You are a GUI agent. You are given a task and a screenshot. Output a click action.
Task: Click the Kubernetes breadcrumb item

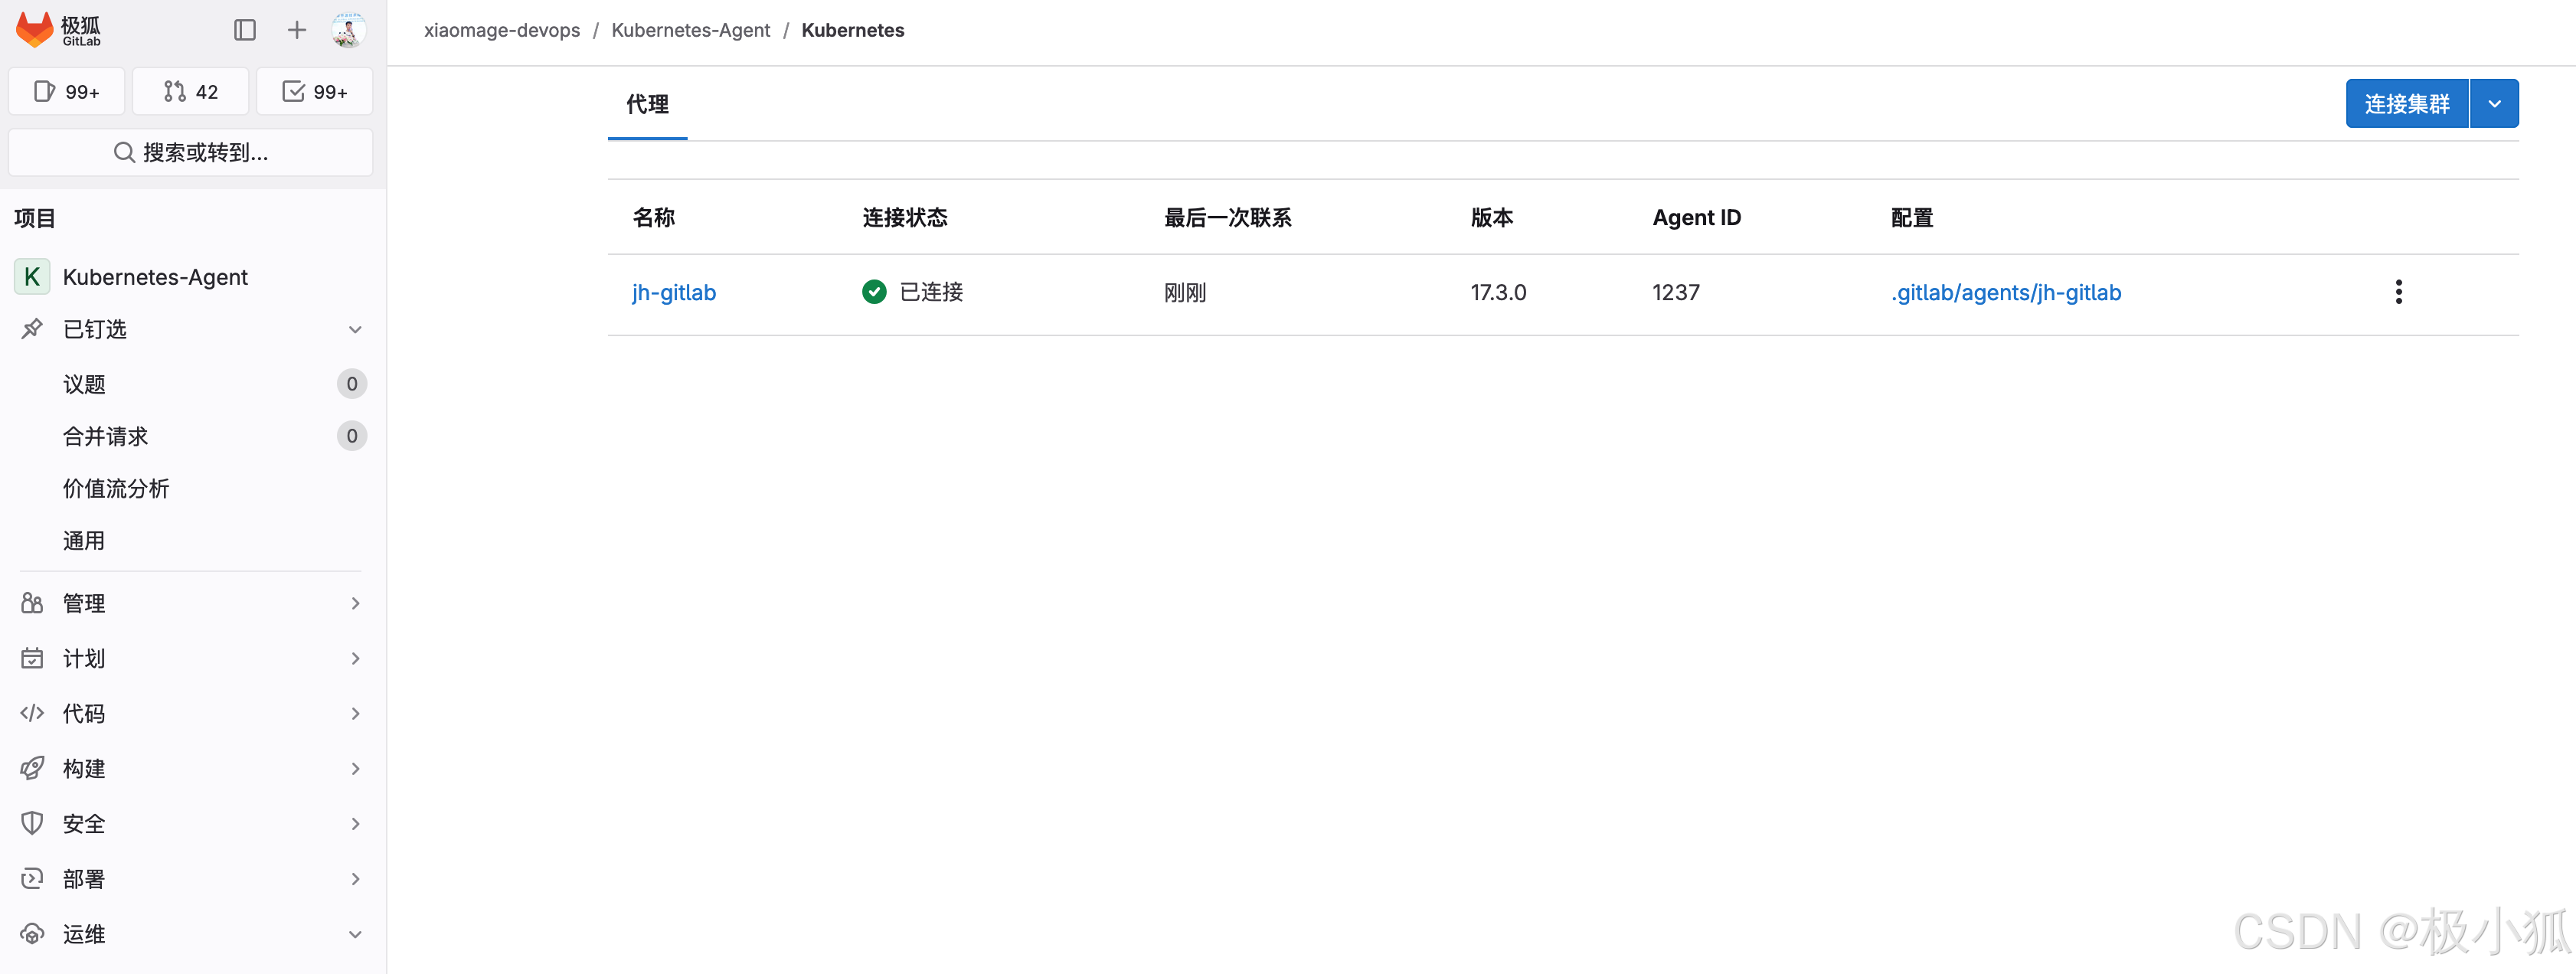click(x=853, y=30)
